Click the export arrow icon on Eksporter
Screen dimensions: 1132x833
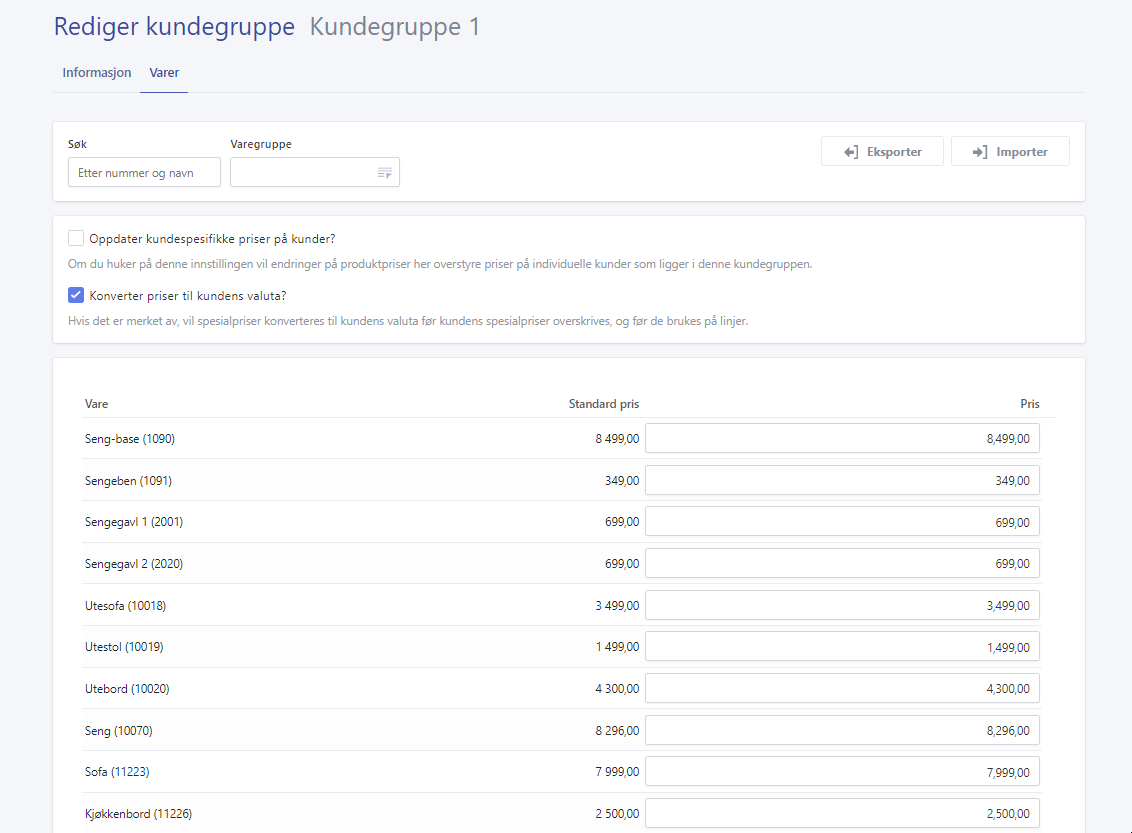(x=850, y=151)
